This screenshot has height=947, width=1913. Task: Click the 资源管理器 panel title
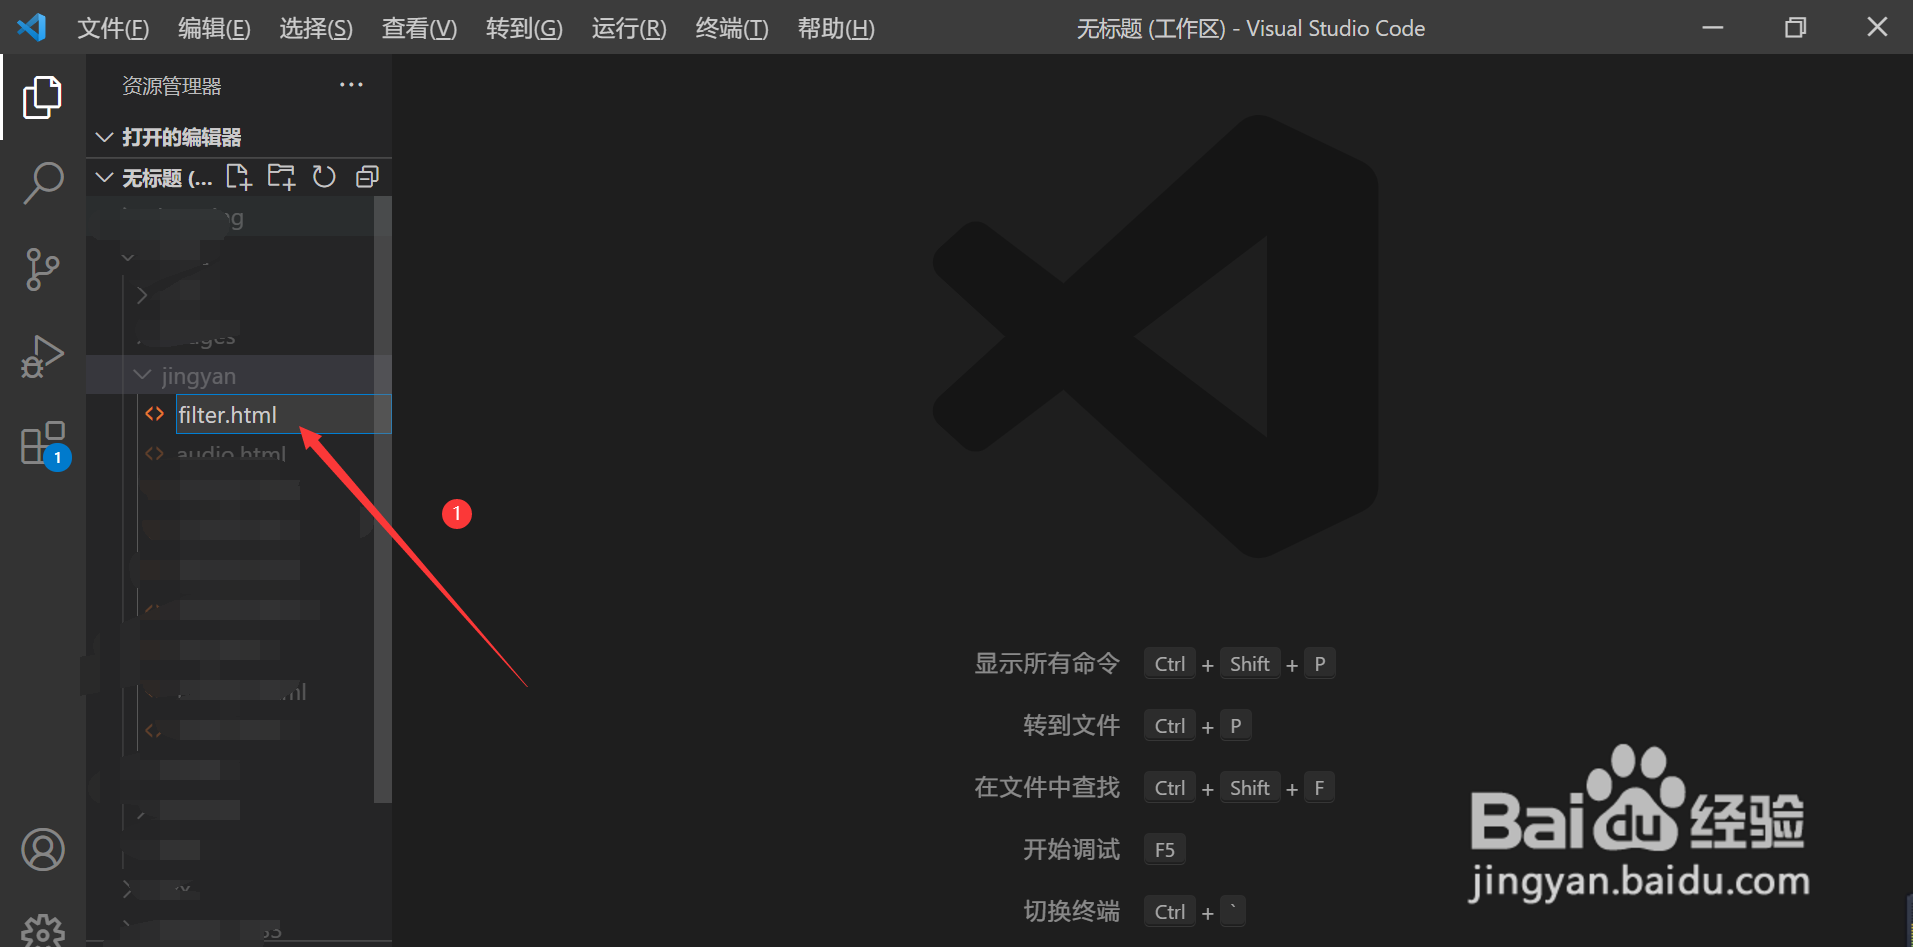tap(172, 86)
